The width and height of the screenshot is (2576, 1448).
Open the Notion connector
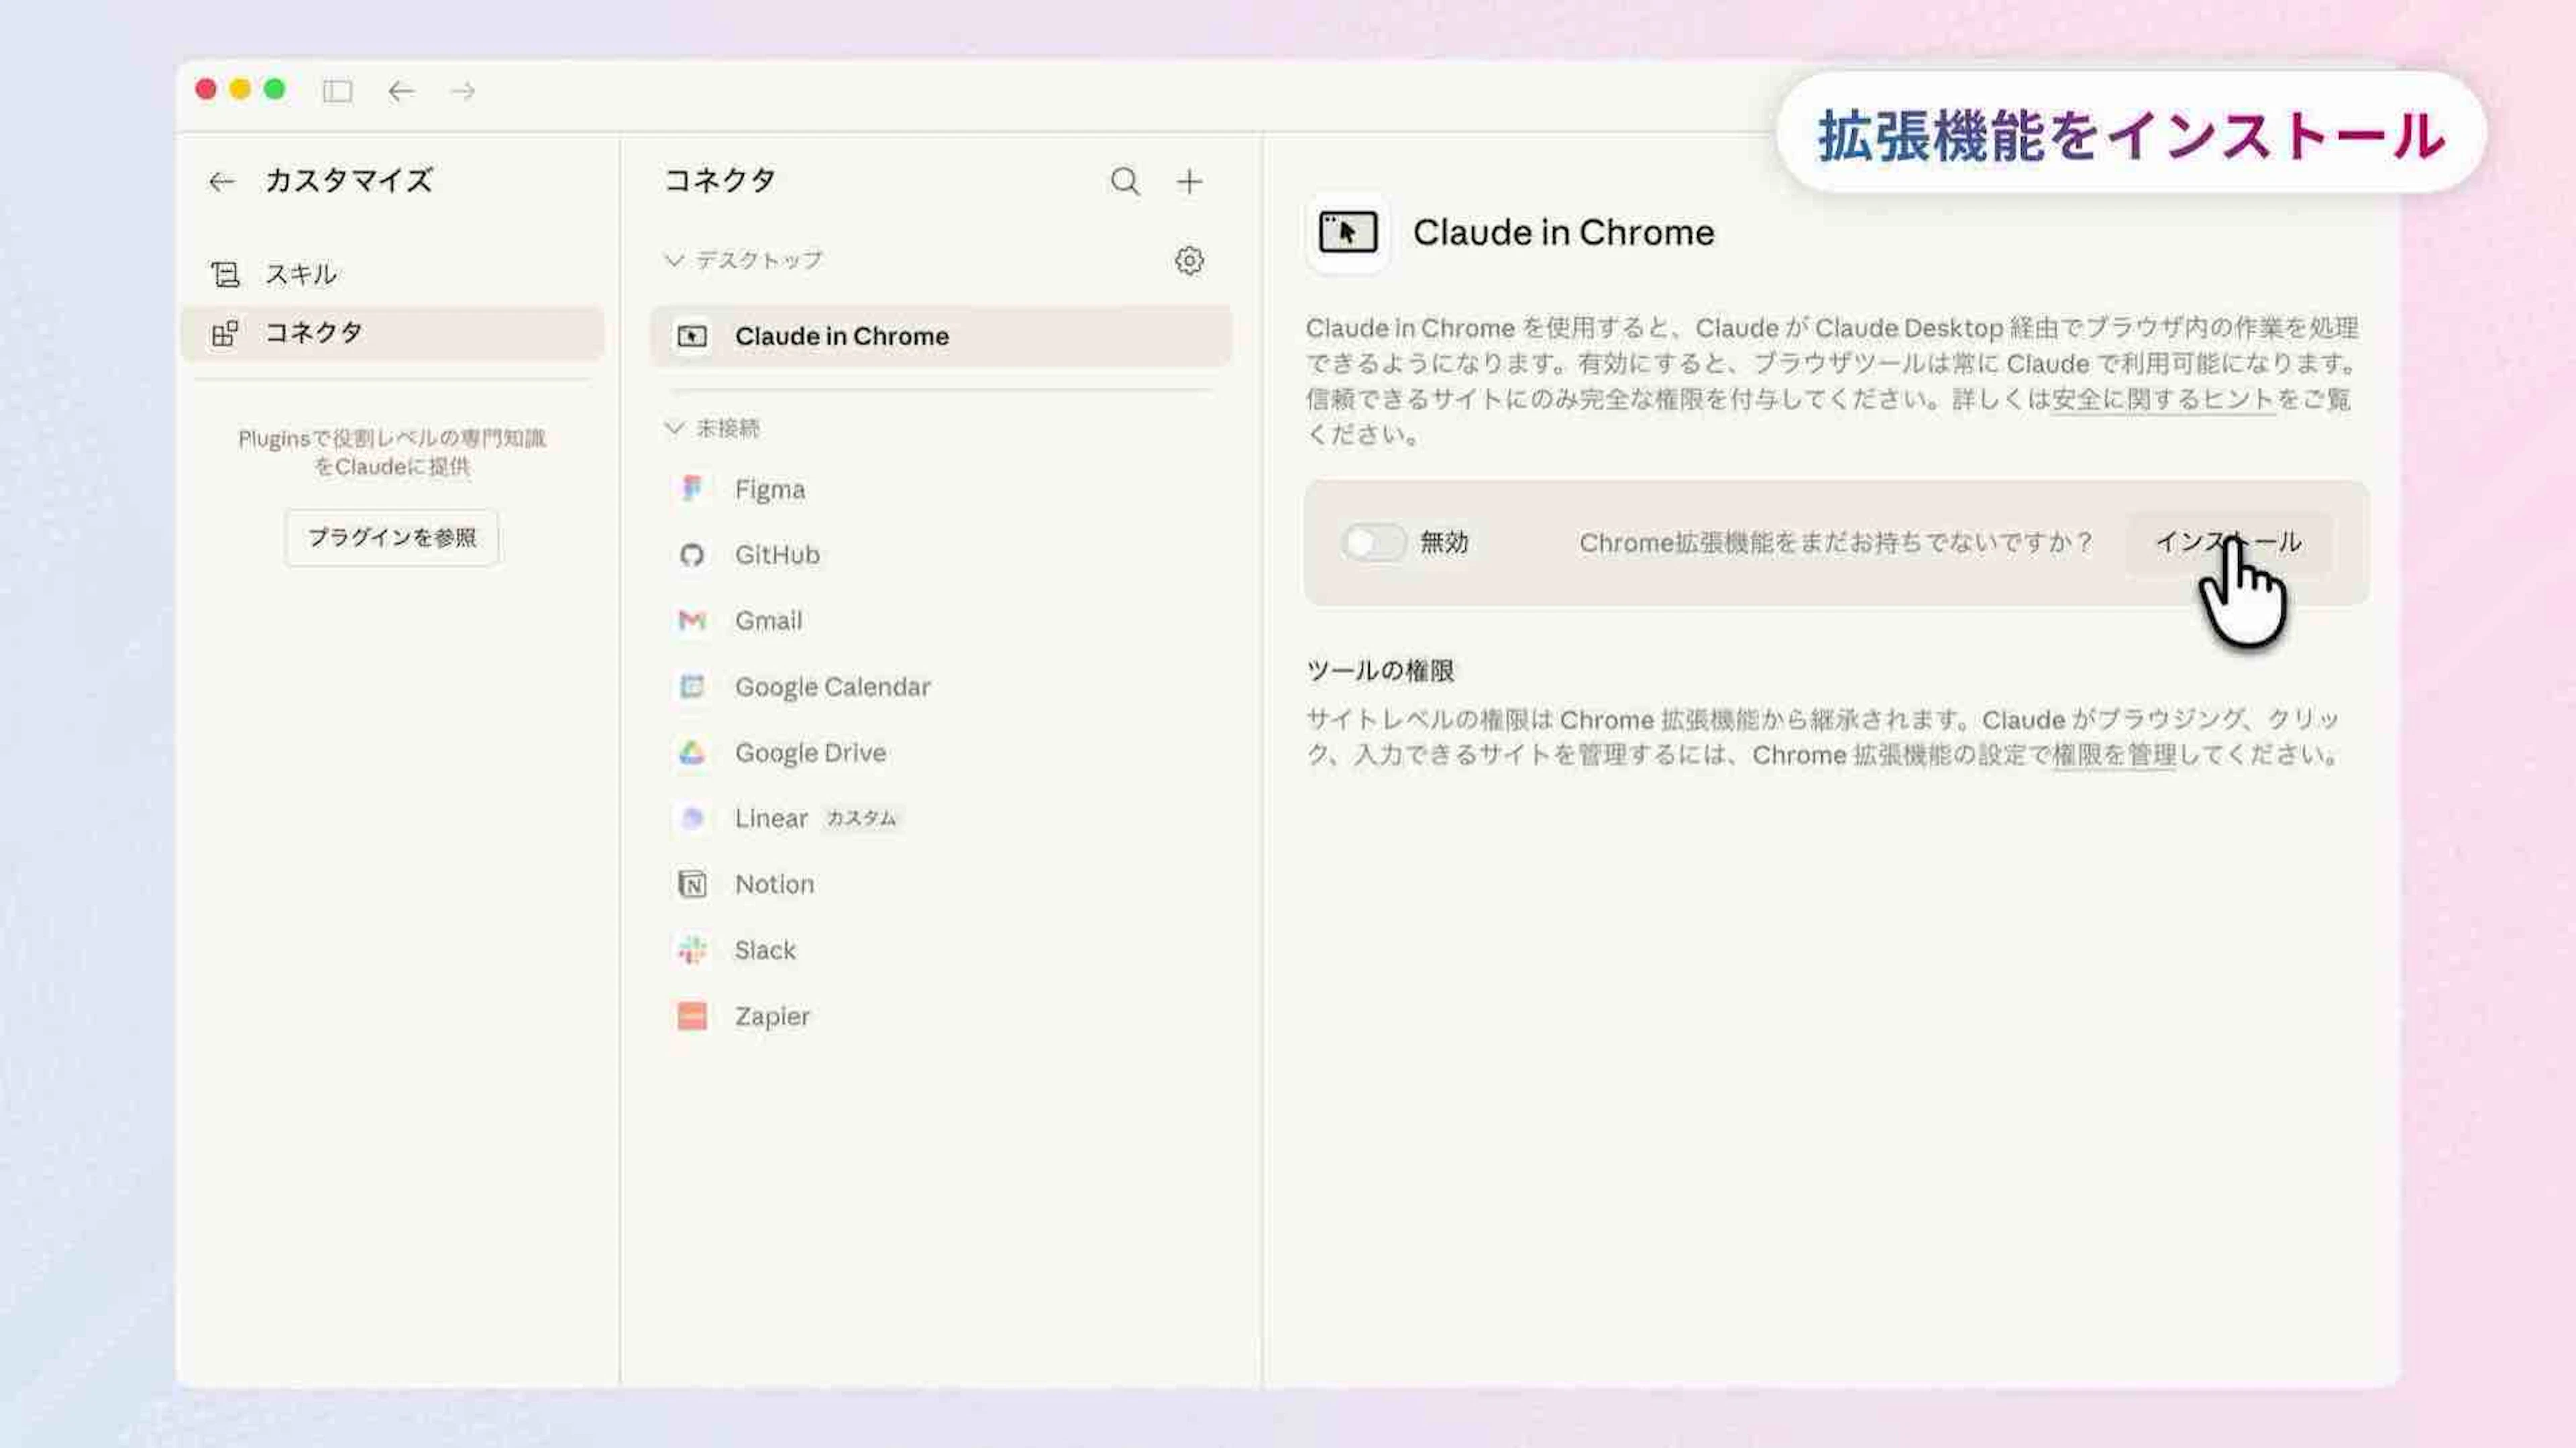tap(773, 884)
